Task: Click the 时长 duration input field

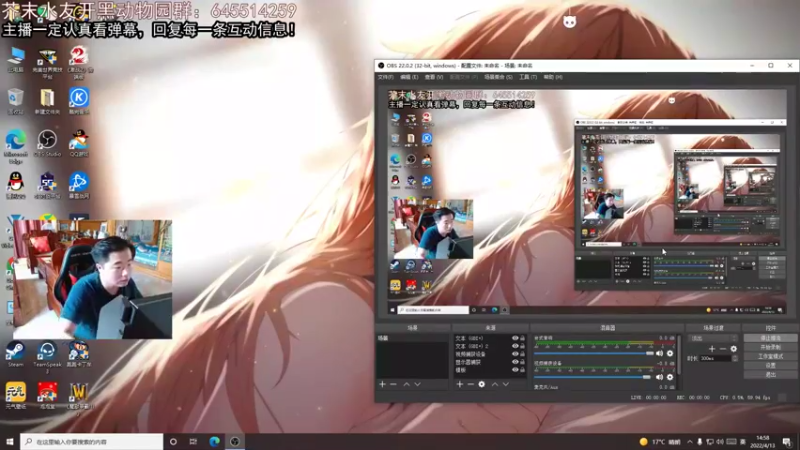Action: (x=715, y=358)
